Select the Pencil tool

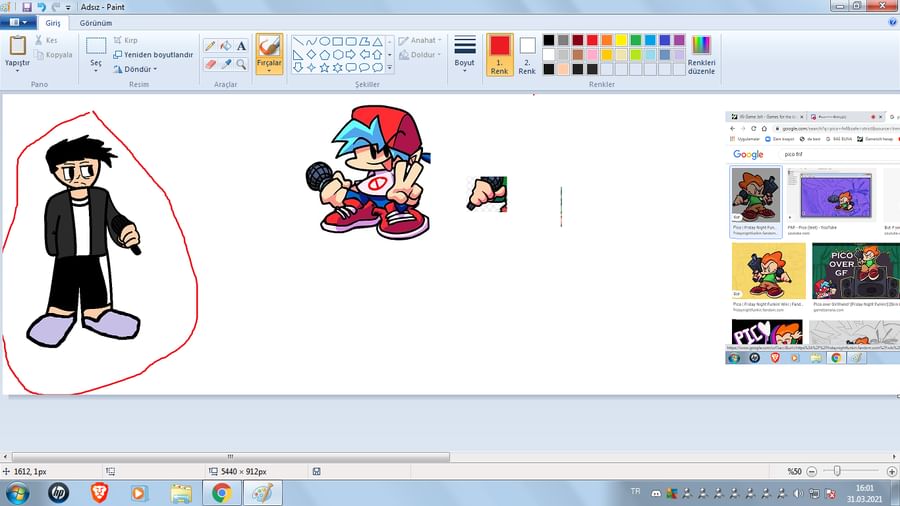click(210, 46)
